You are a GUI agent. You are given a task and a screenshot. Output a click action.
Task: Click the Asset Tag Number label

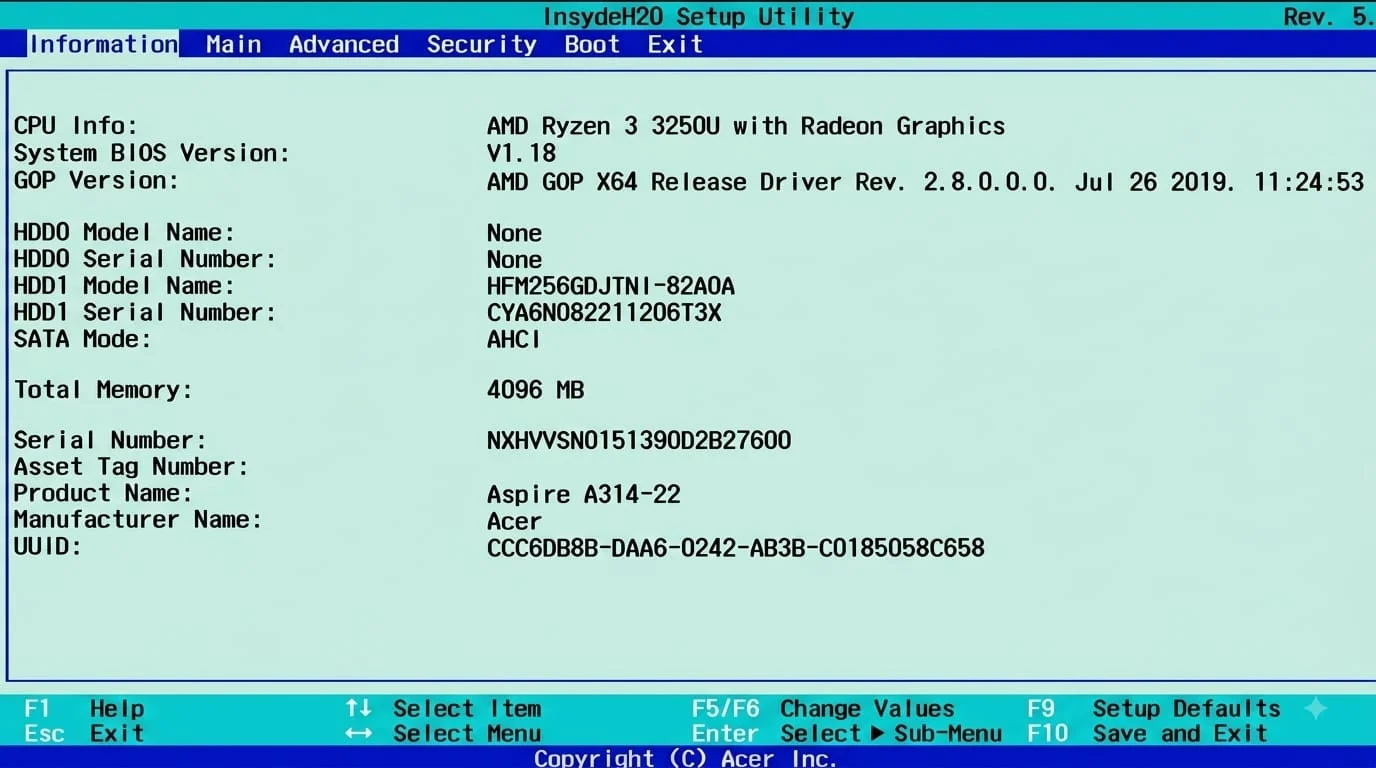point(131,467)
